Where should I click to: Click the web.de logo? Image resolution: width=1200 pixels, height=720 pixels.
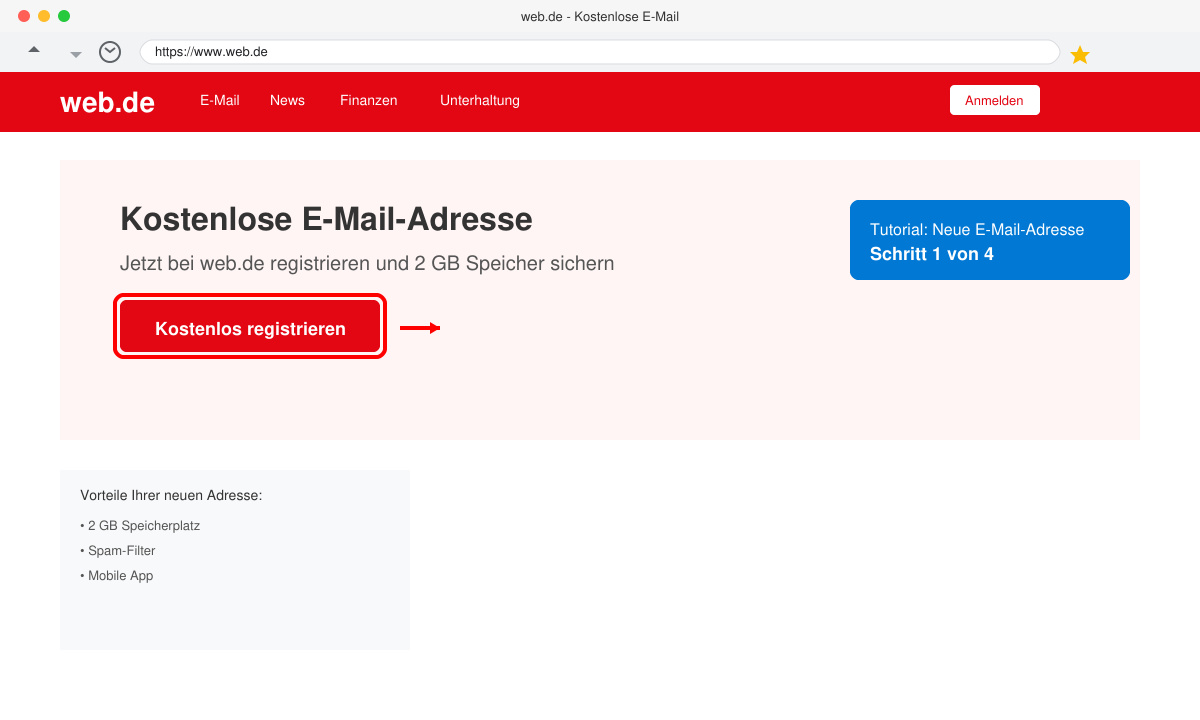(107, 101)
